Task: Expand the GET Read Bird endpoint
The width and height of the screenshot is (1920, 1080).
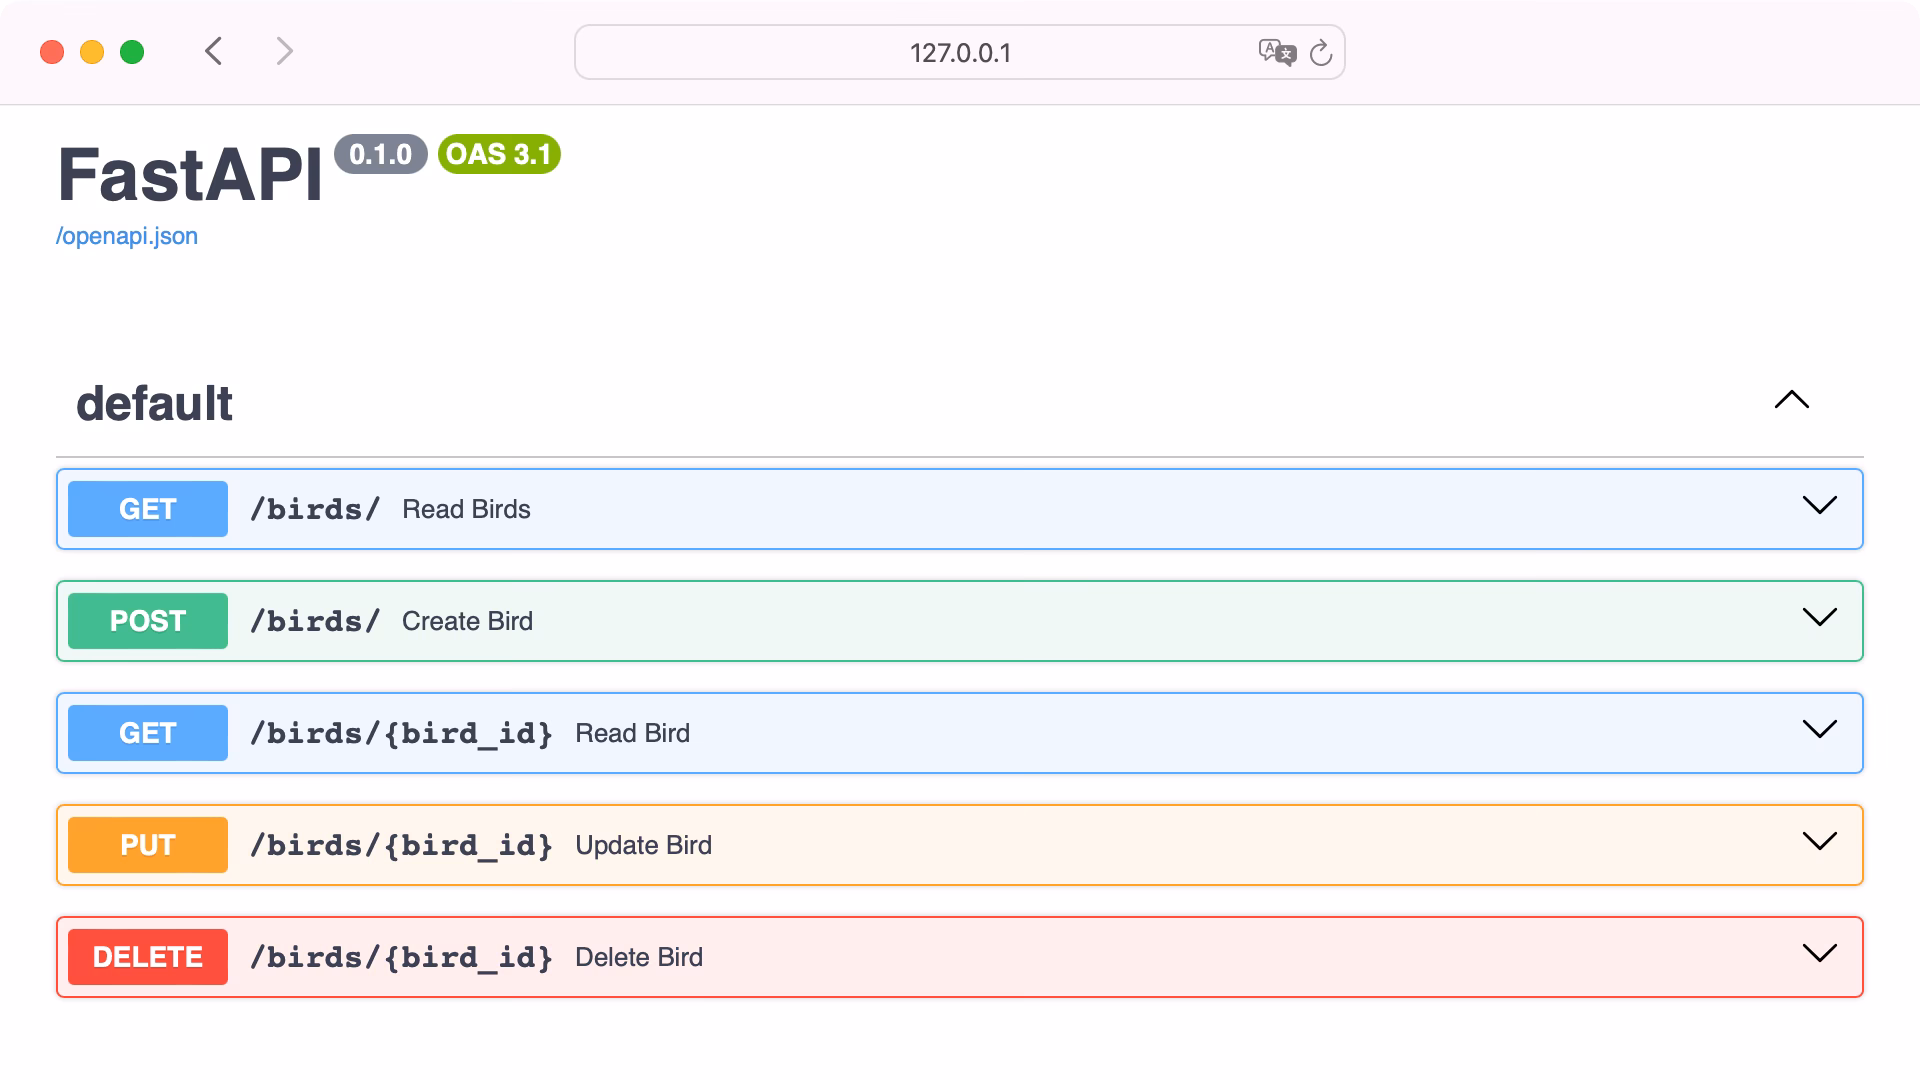Action: pos(1819,730)
